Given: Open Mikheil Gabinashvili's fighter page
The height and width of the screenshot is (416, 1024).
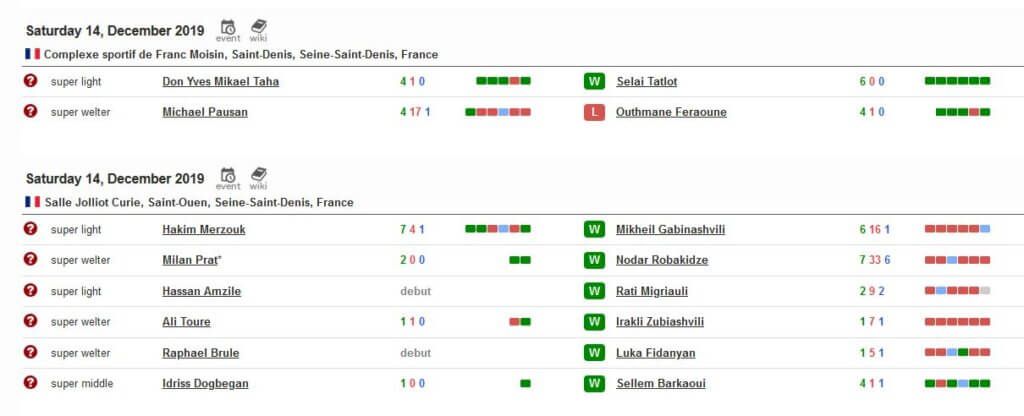Looking at the screenshot, I should tap(670, 230).
